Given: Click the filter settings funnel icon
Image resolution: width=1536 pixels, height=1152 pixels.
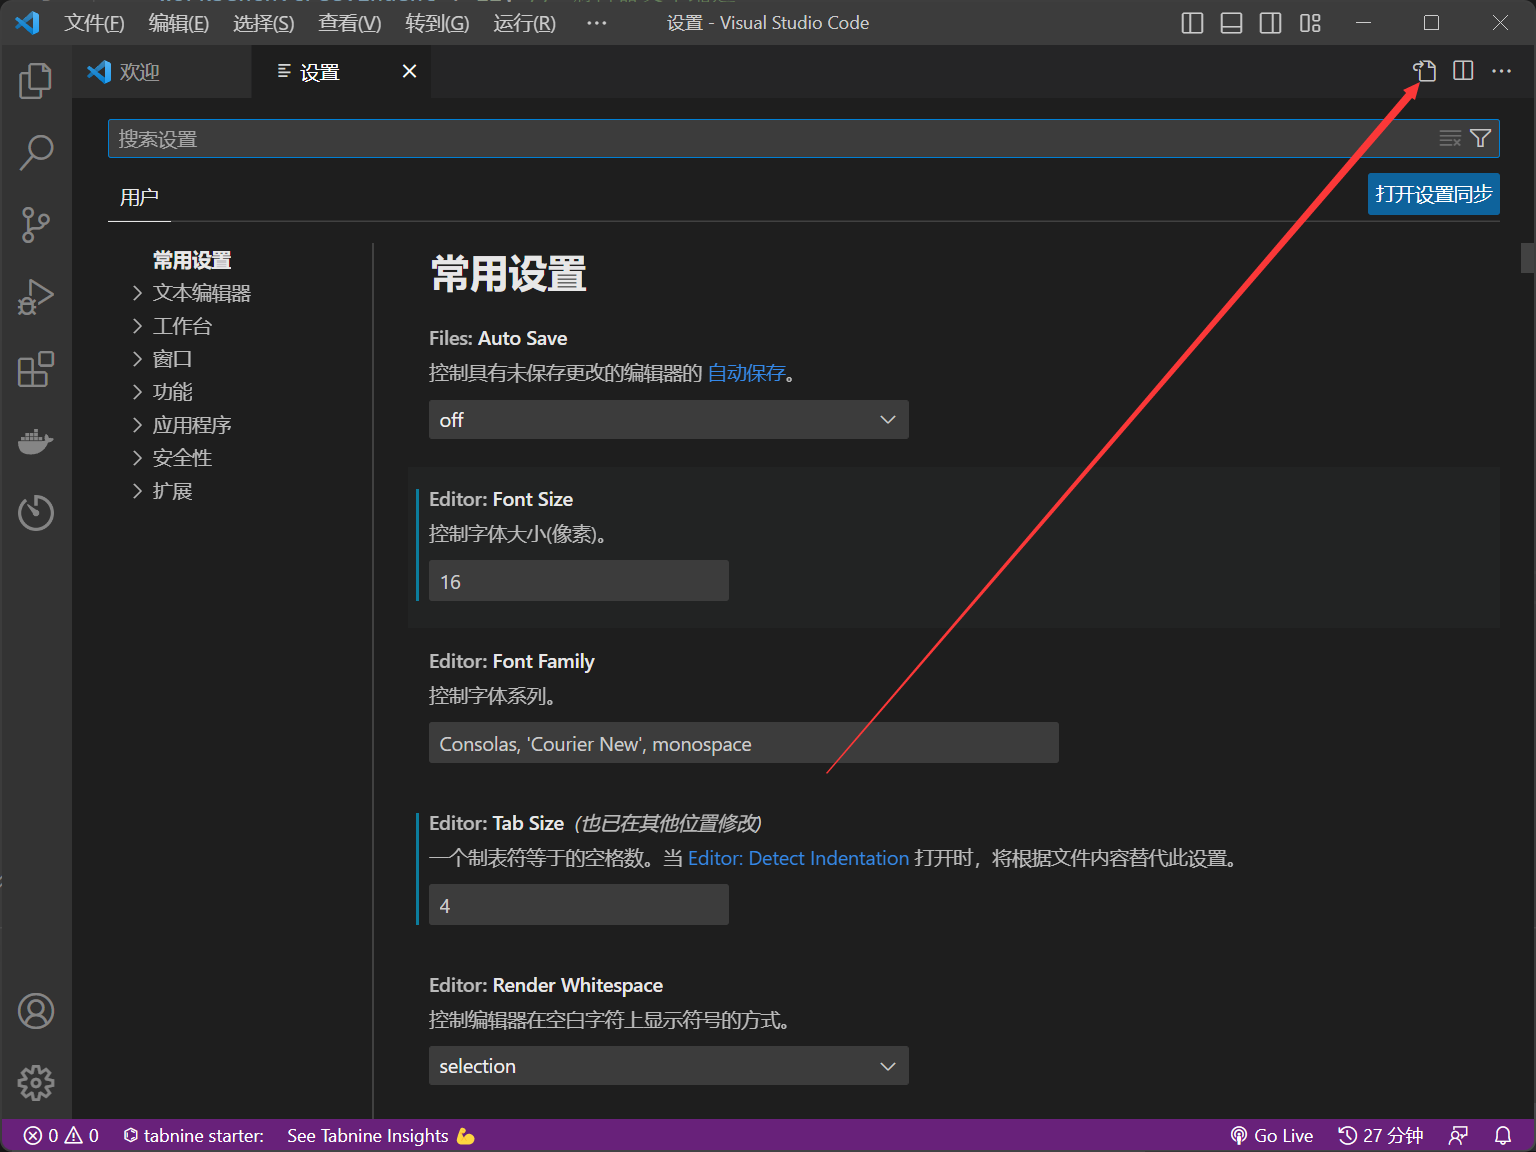Looking at the screenshot, I should pyautogui.click(x=1481, y=139).
